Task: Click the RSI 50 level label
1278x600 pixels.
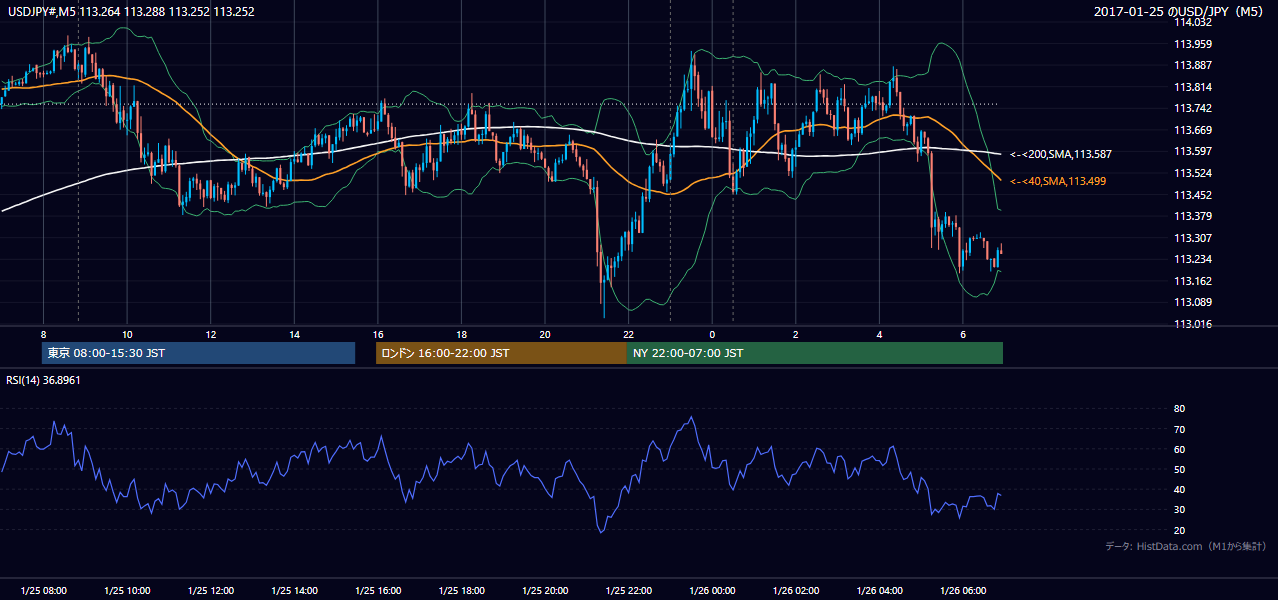Action: (1179, 469)
